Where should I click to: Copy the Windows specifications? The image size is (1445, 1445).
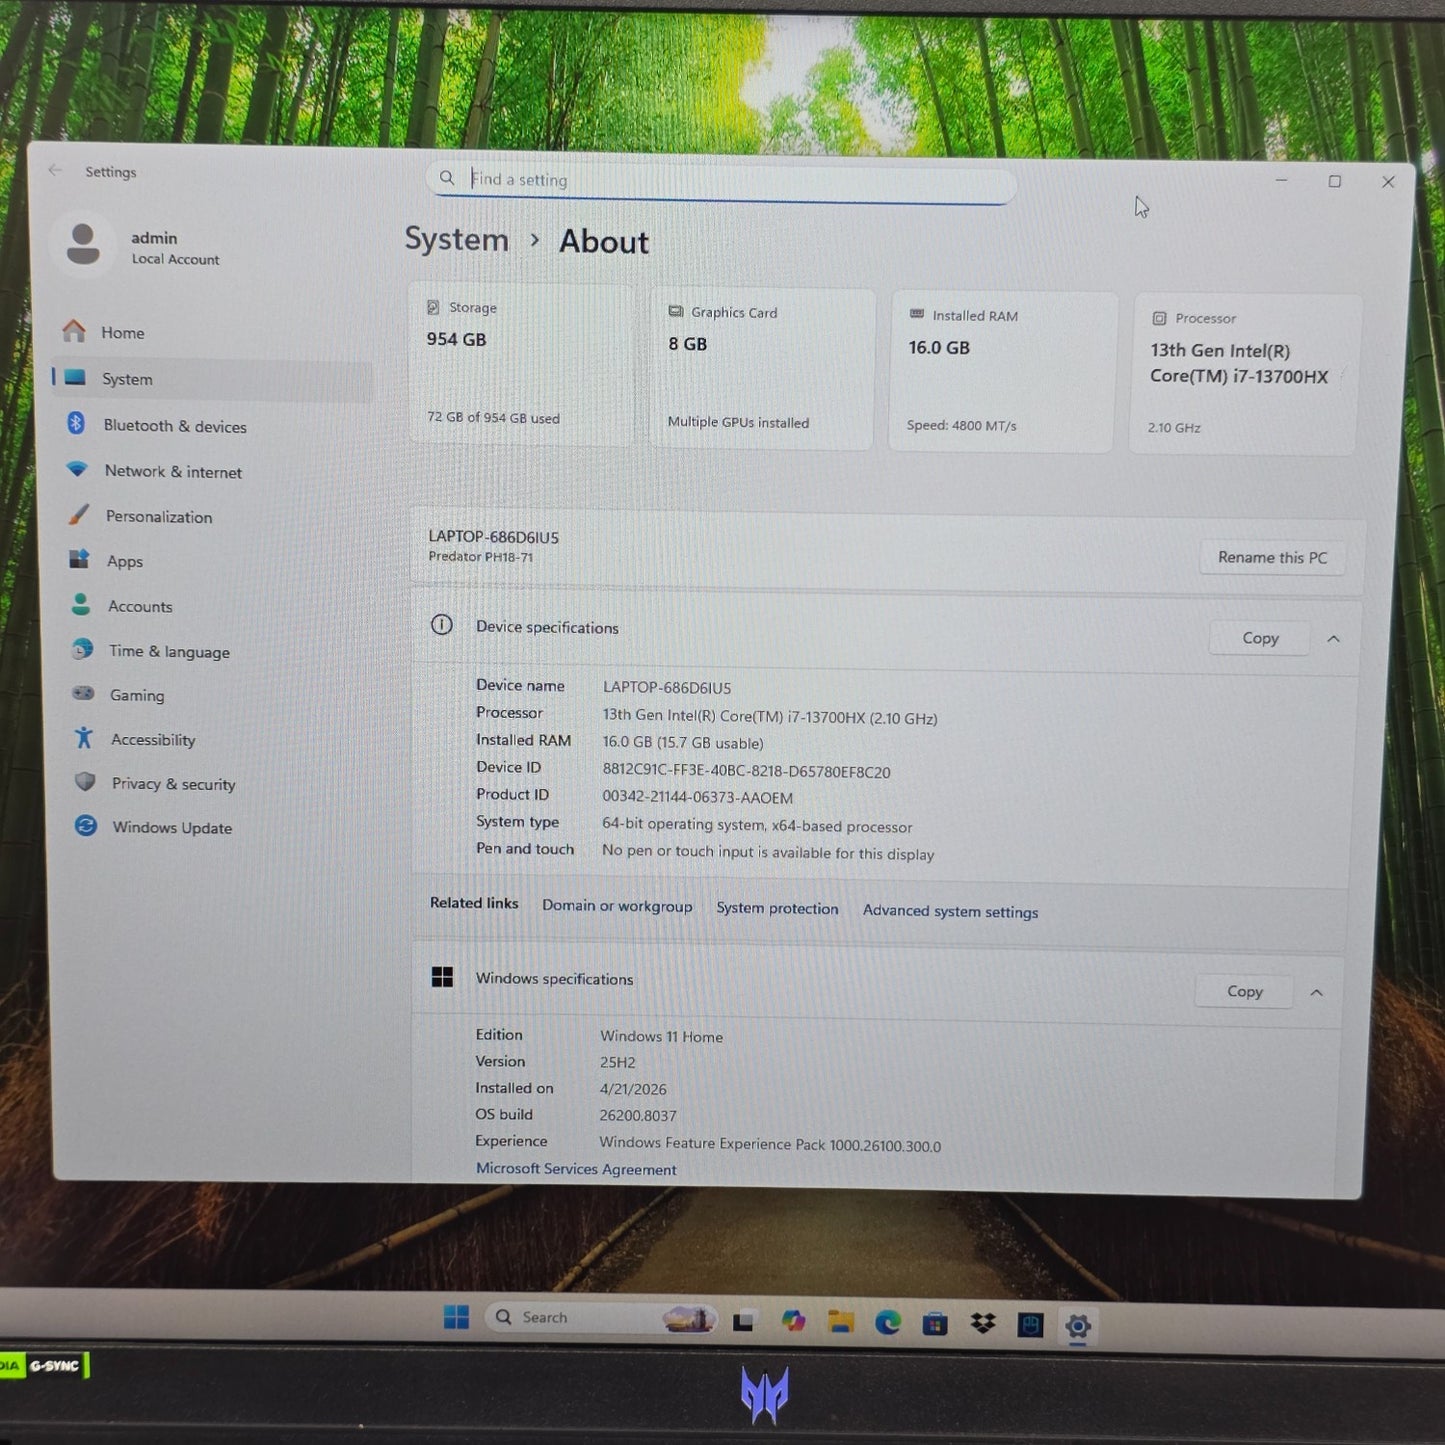(1245, 991)
